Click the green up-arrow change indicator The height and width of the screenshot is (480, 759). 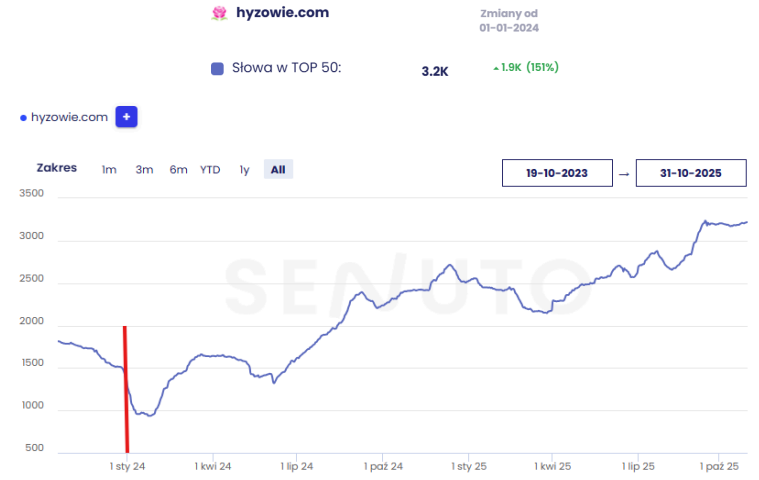tap(496, 68)
